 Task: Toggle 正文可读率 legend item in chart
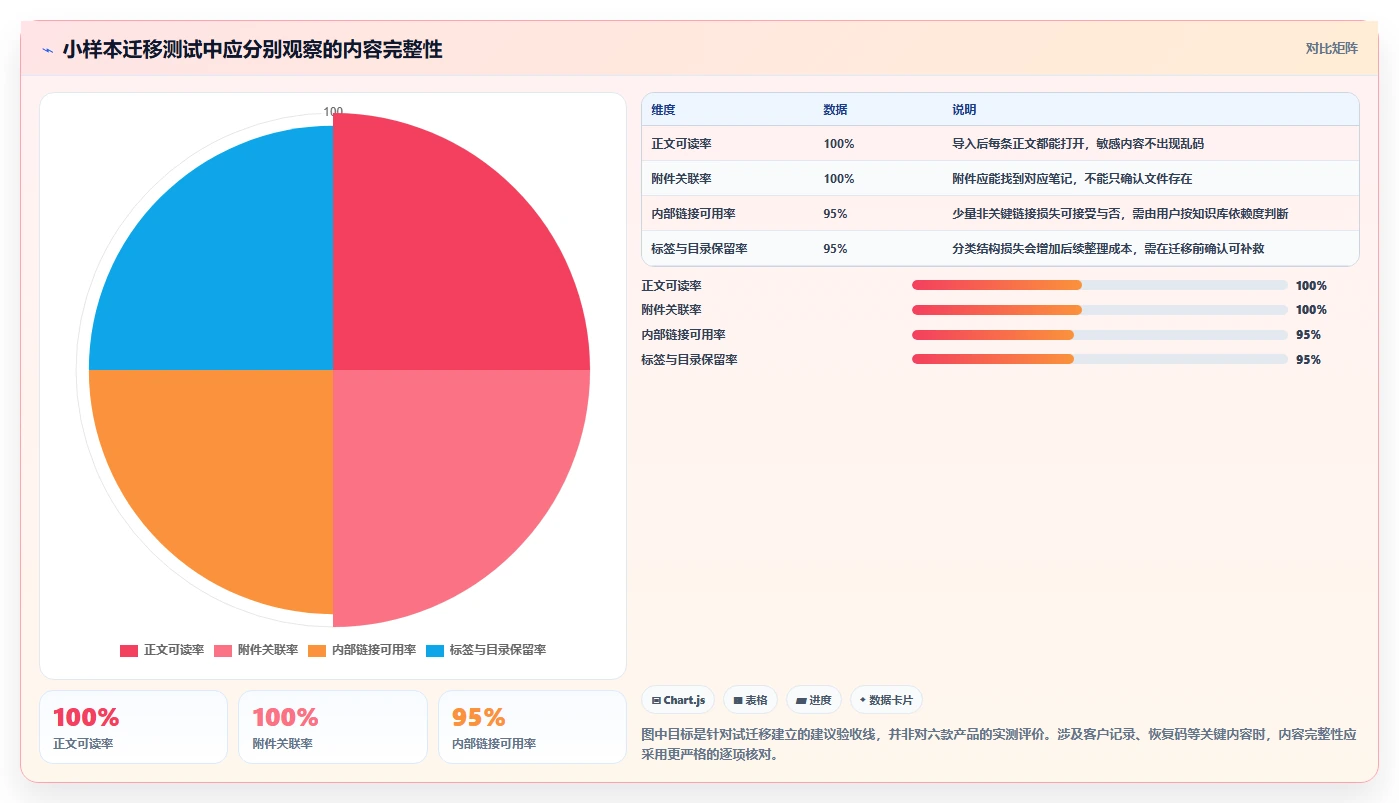[x=162, y=650]
